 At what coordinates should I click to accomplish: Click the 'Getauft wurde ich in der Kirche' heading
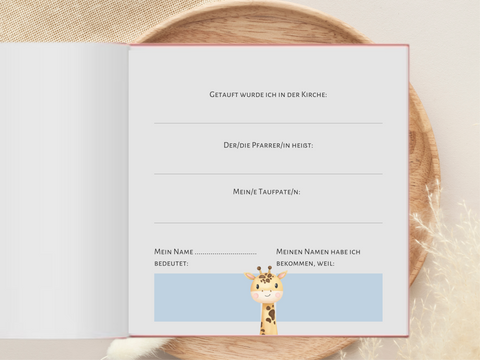(x=268, y=94)
